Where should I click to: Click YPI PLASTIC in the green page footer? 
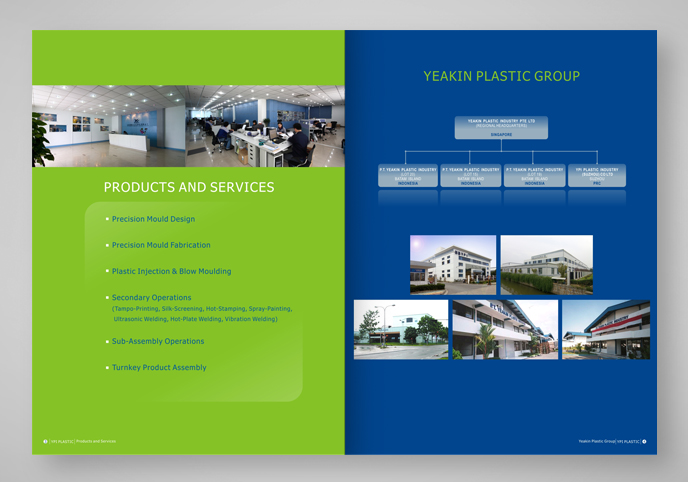62,442
